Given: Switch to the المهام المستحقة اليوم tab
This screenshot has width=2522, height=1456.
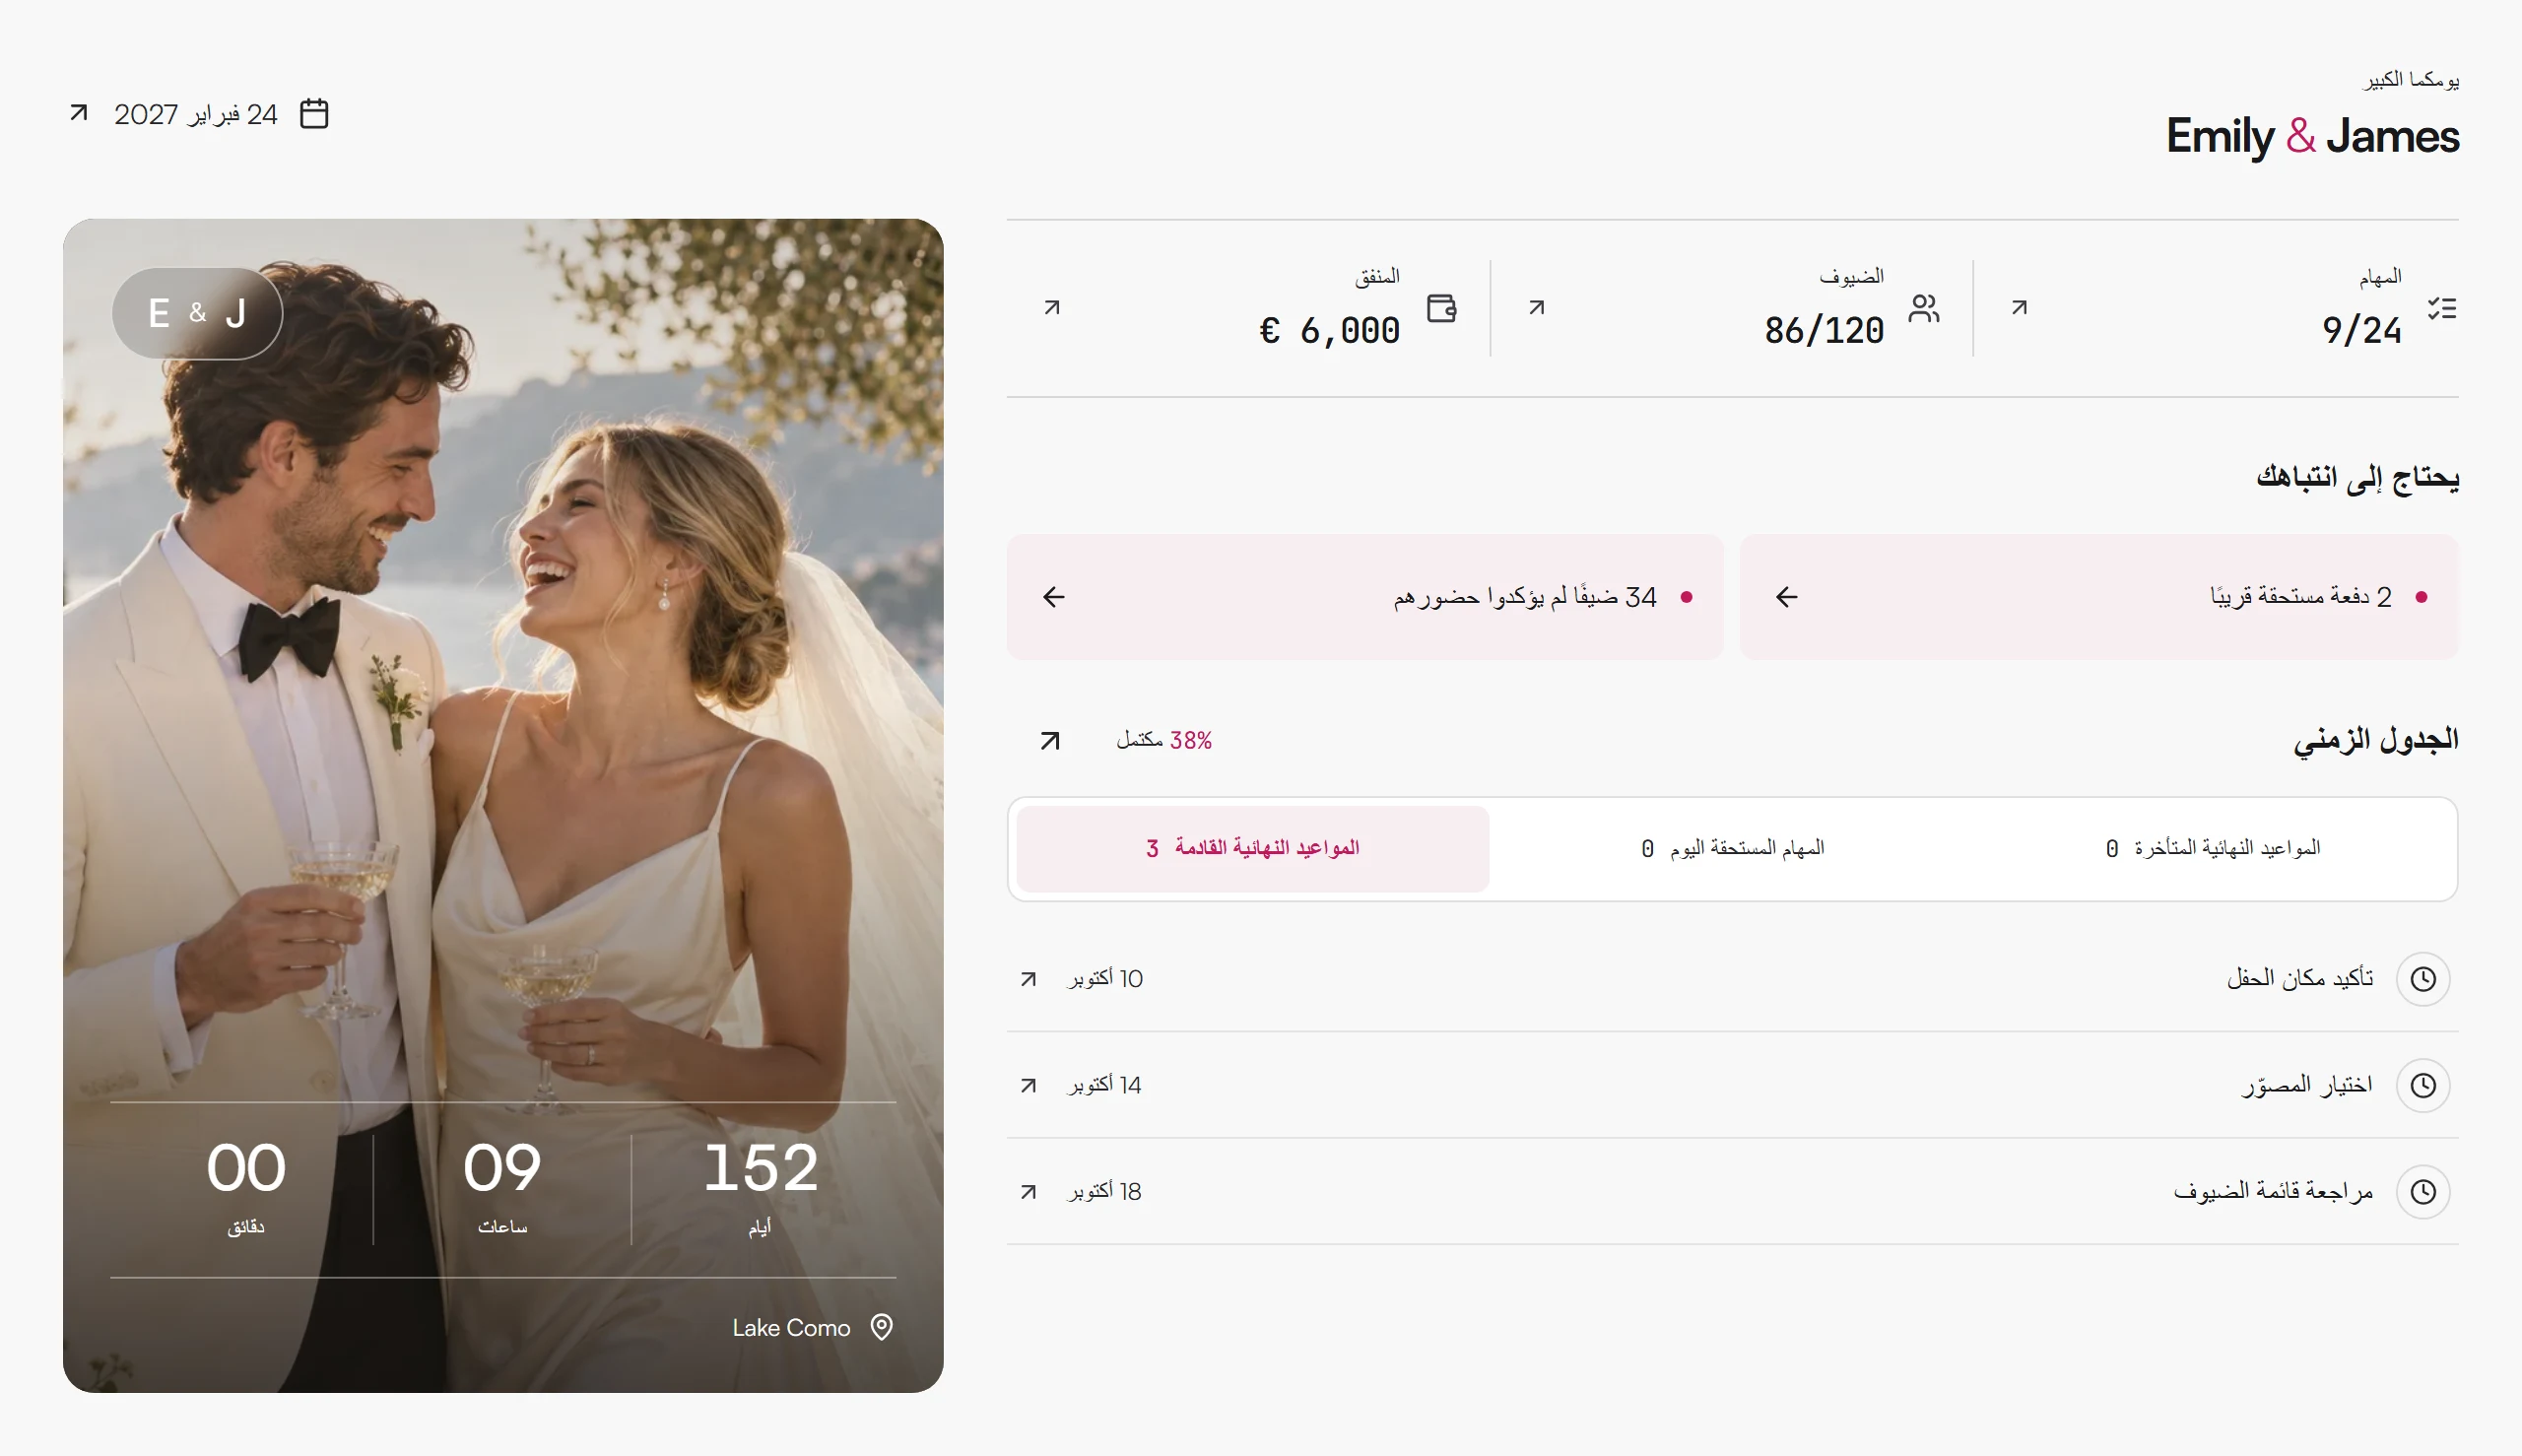Looking at the screenshot, I should coord(1733,848).
